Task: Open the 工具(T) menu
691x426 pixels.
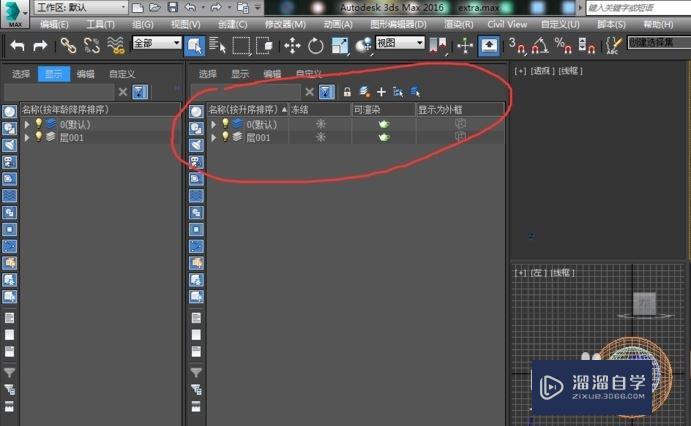Action: [x=100, y=25]
